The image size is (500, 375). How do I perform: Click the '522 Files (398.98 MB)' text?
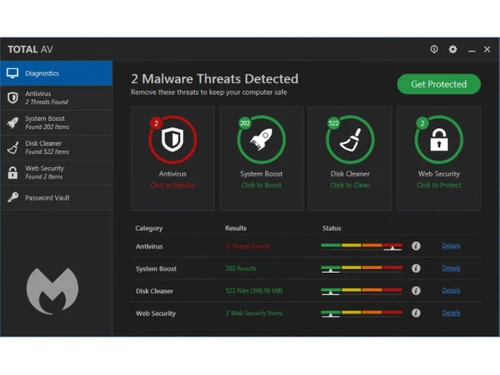point(254,291)
